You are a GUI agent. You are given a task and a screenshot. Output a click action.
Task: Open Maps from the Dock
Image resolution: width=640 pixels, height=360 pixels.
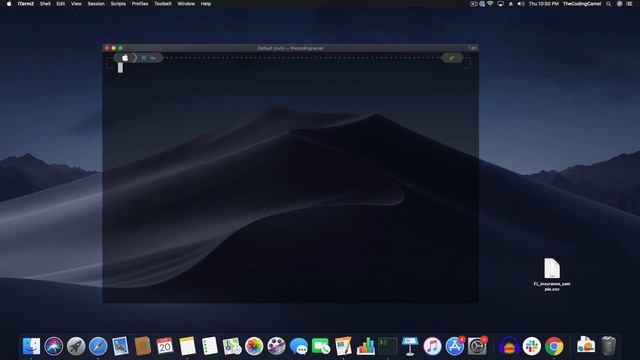coord(232,346)
